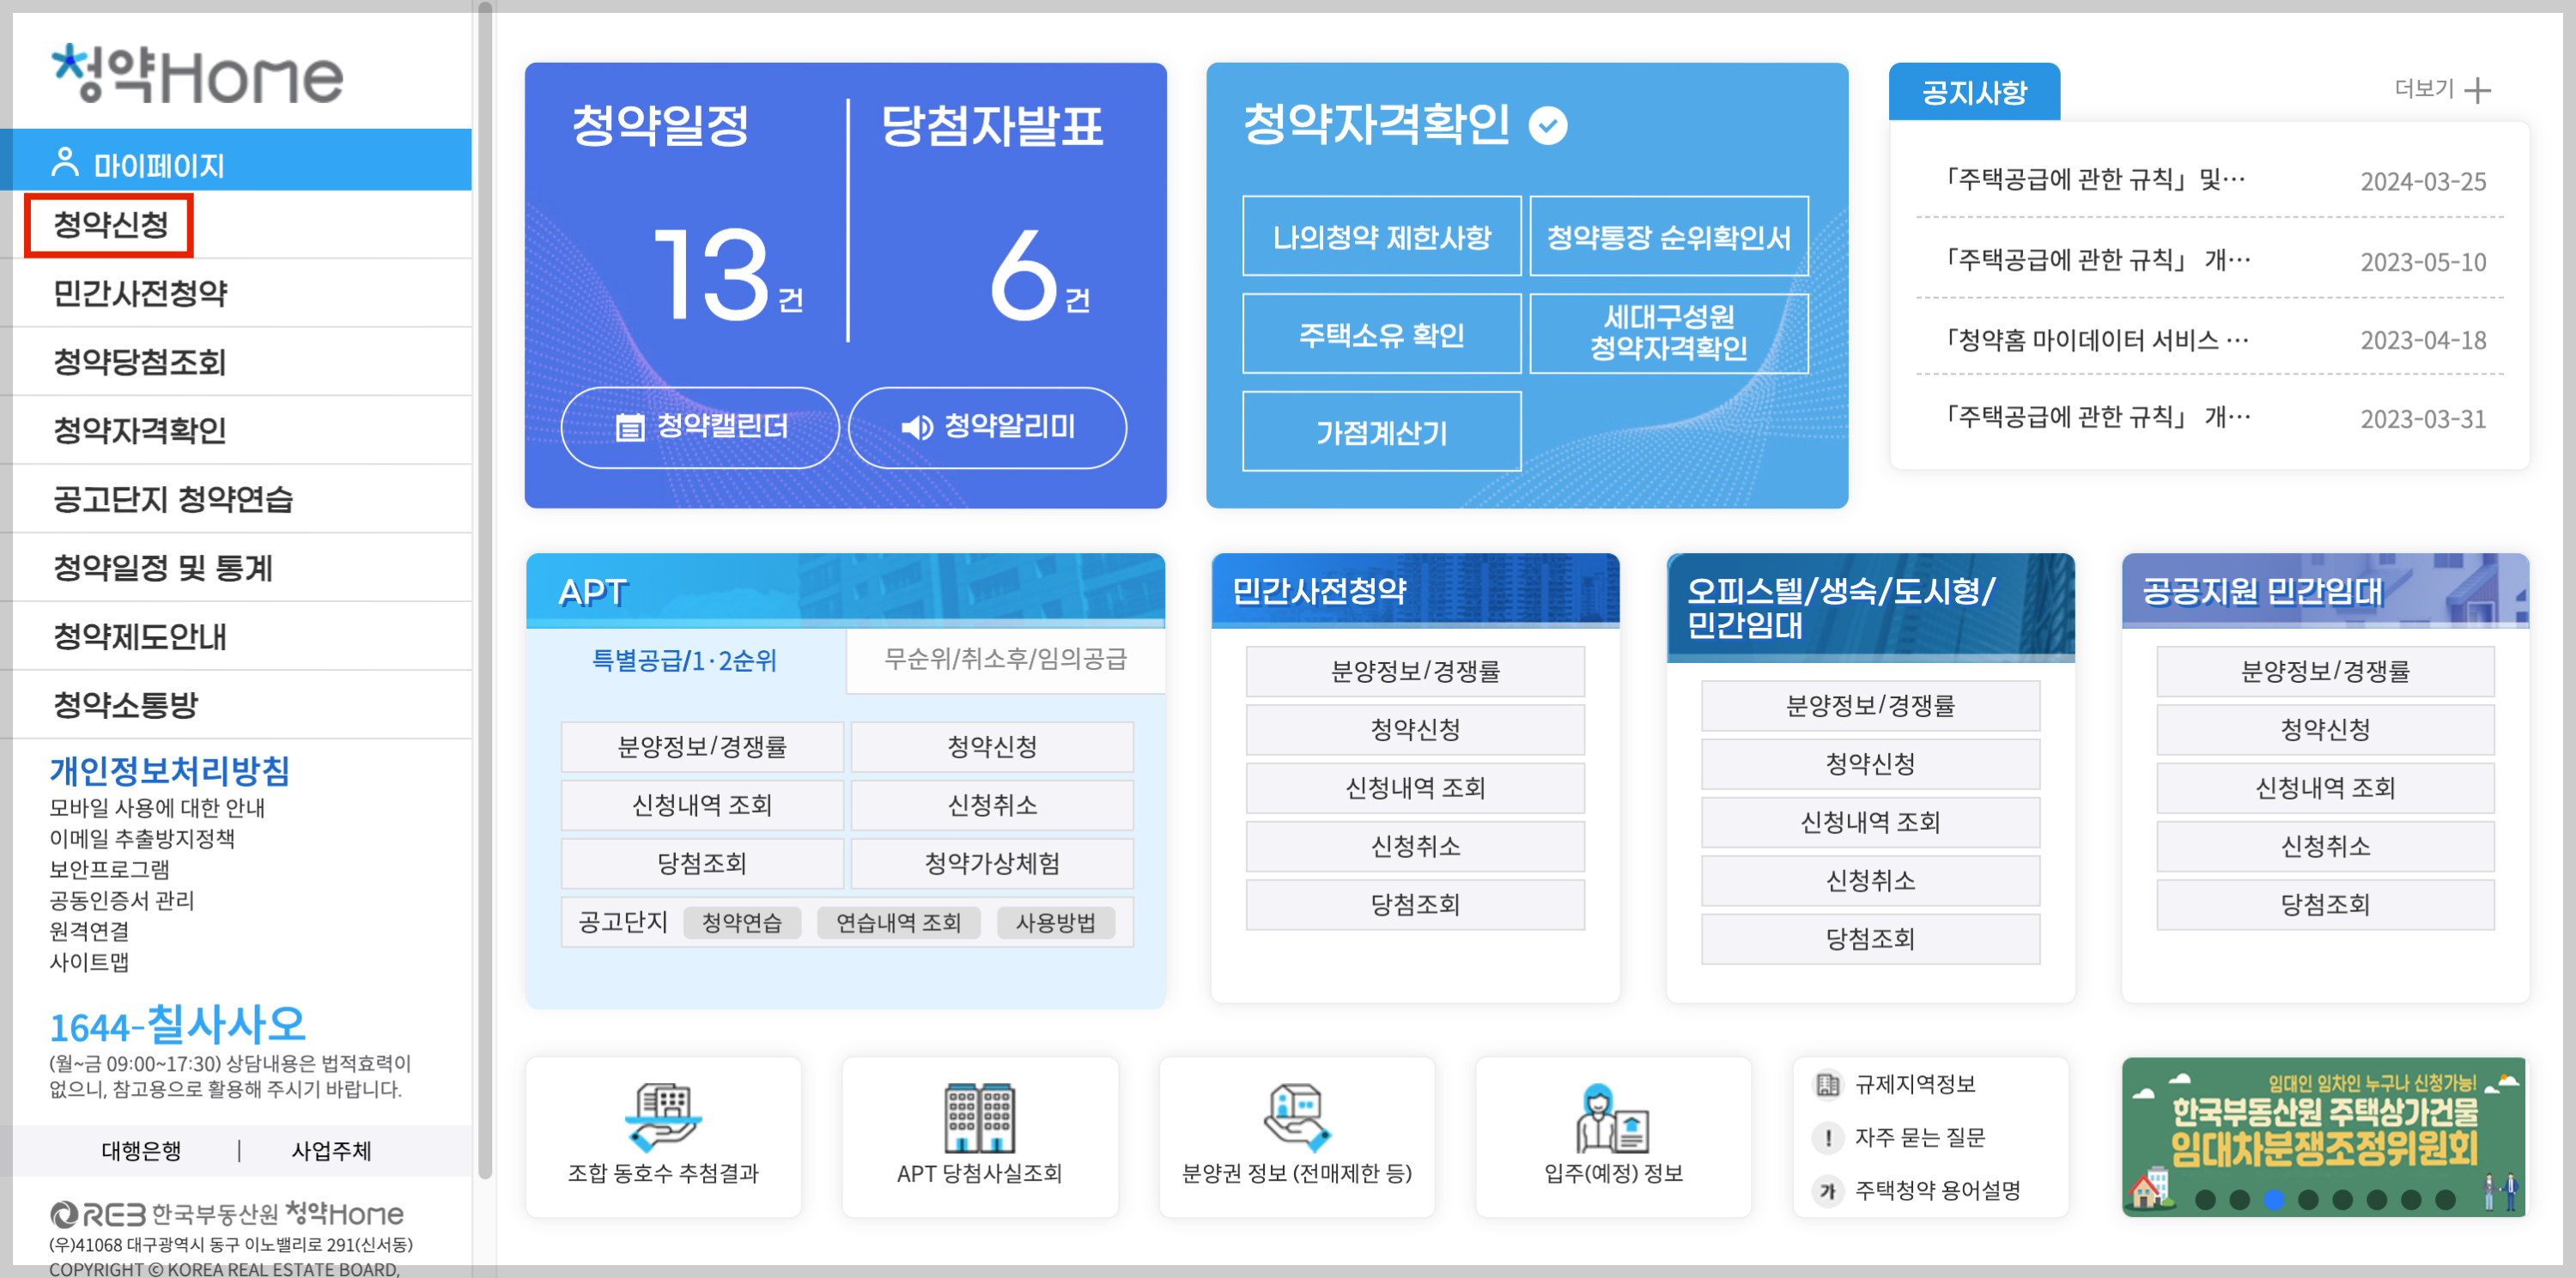This screenshot has width=2576, height=1278.
Task: Select the 특별공급/1·2순위 tab
Action: (x=684, y=660)
